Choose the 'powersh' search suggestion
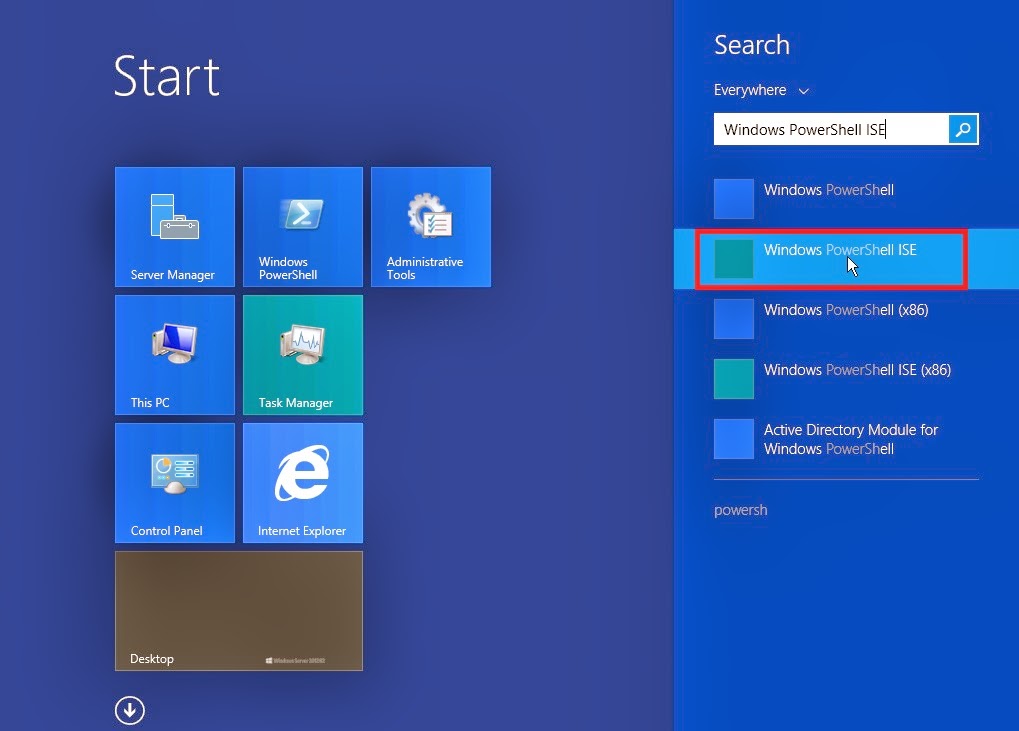The image size is (1019, 731). tap(740, 510)
